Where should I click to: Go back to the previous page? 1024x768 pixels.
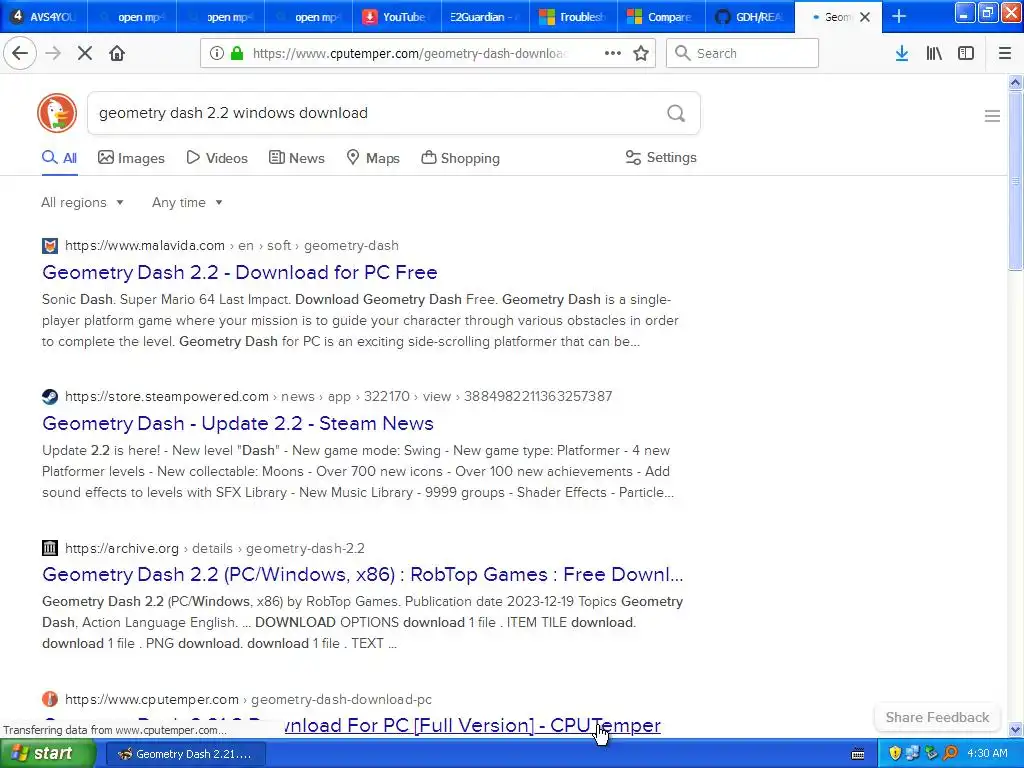20,53
